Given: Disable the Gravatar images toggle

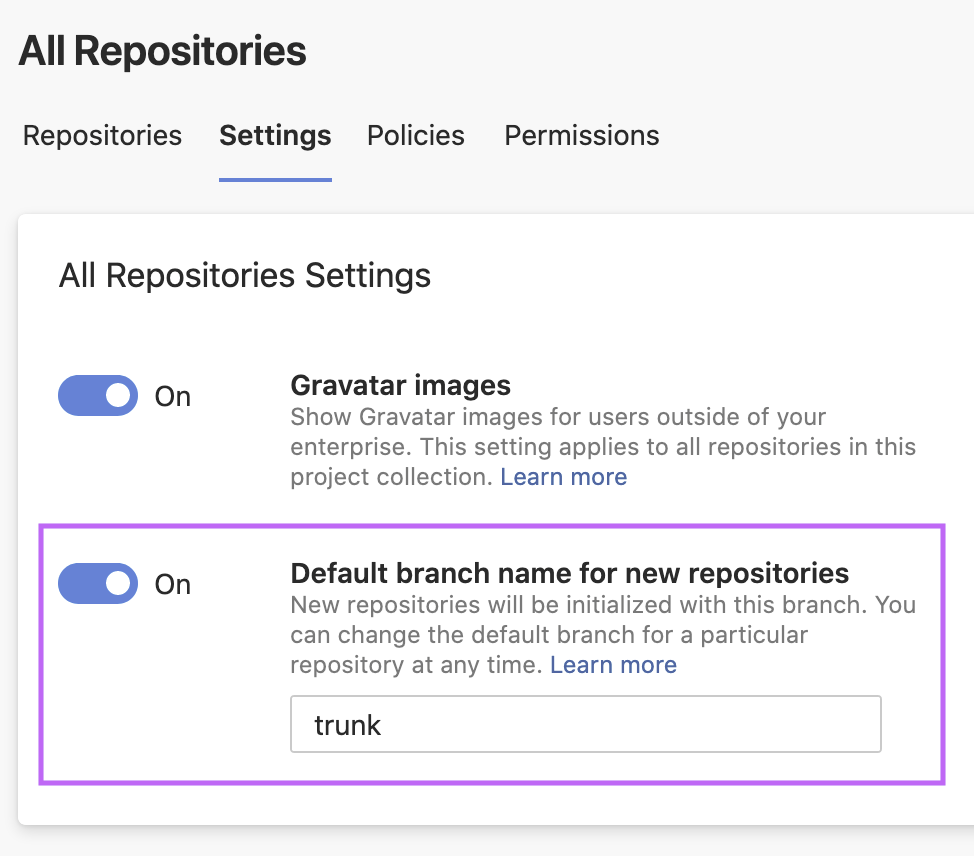Looking at the screenshot, I should (98, 396).
